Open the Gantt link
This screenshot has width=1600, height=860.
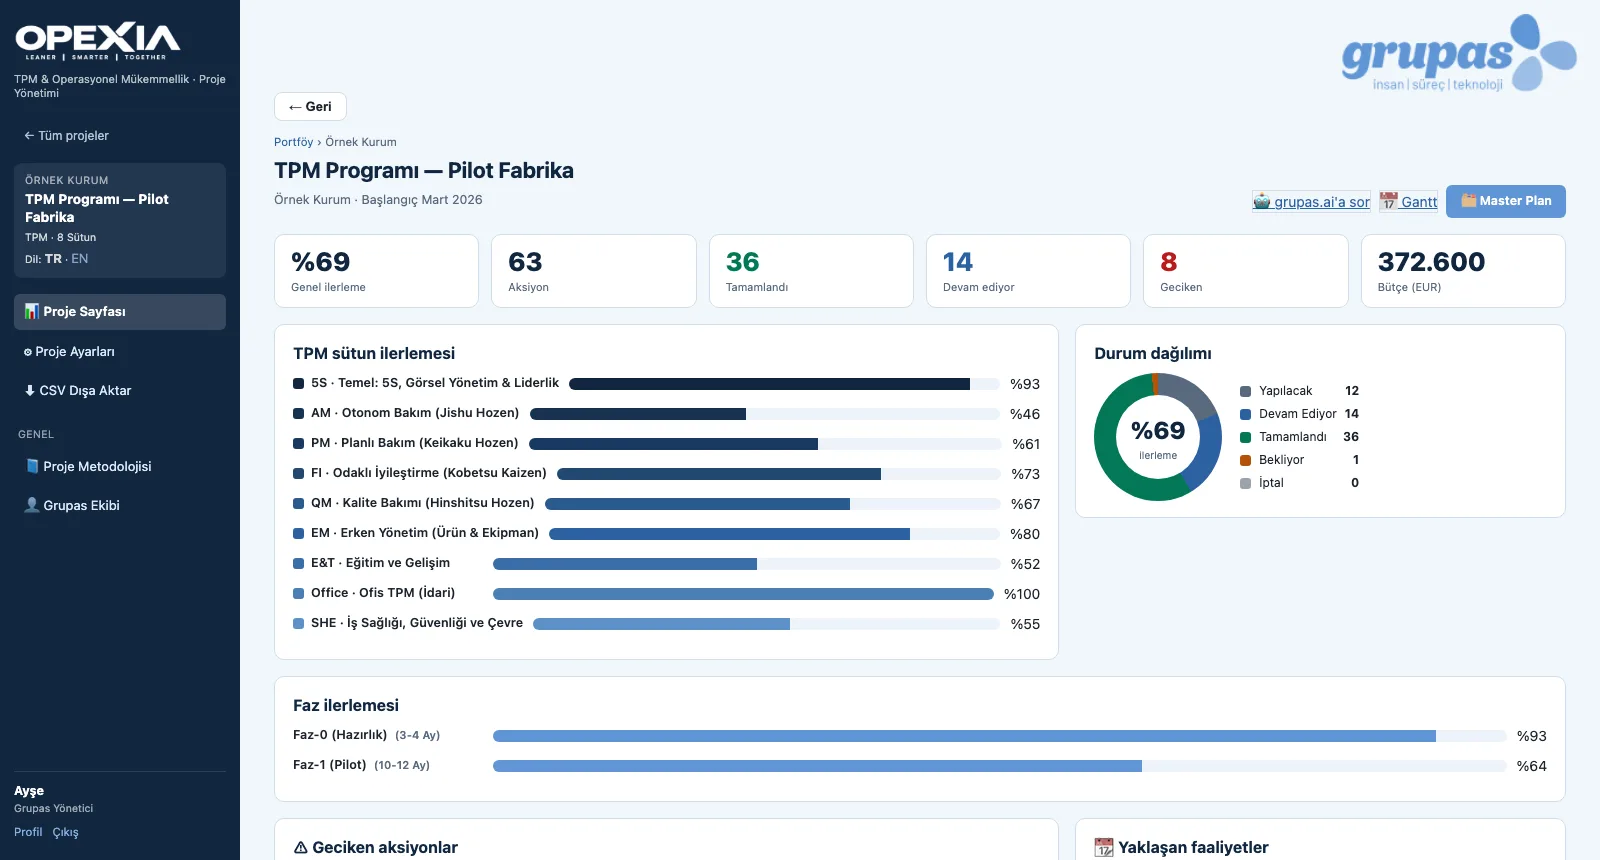coord(1408,202)
